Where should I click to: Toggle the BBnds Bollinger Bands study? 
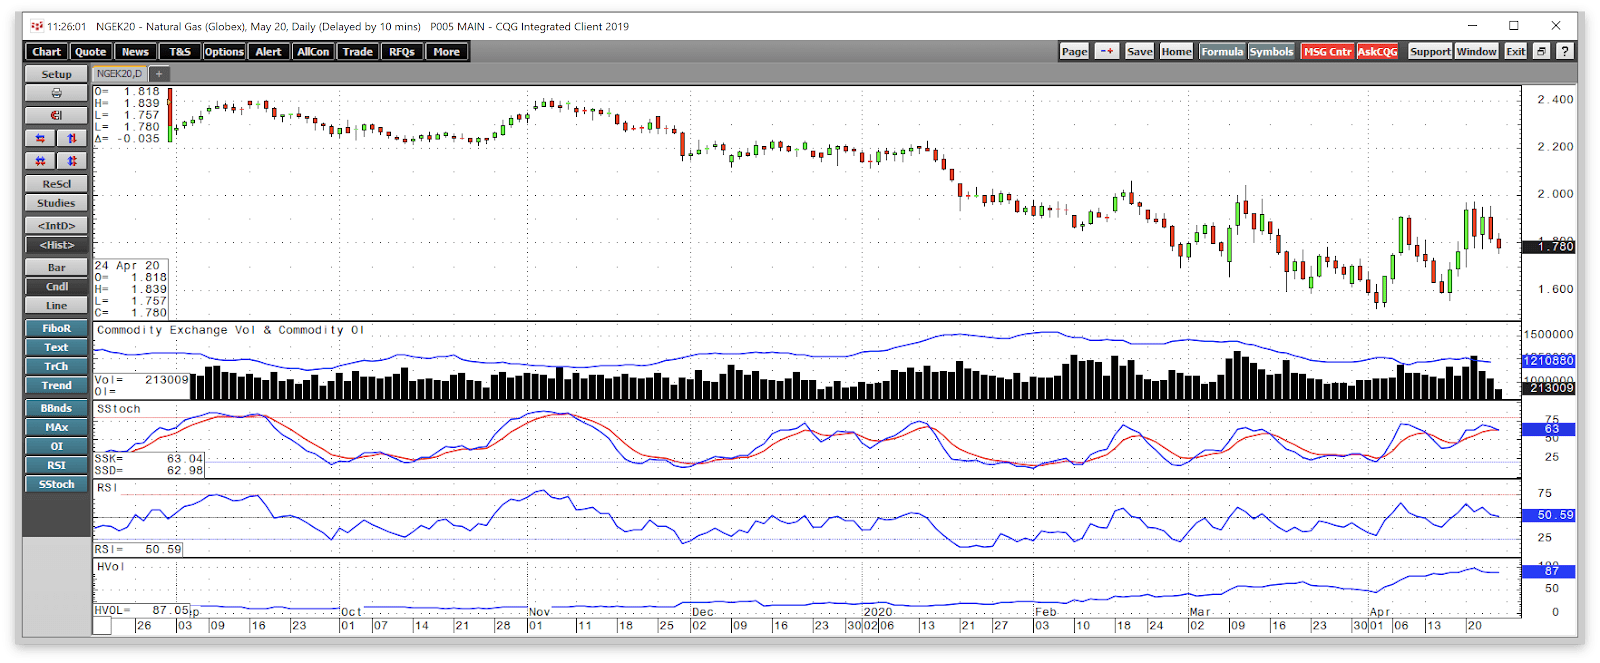[56, 408]
